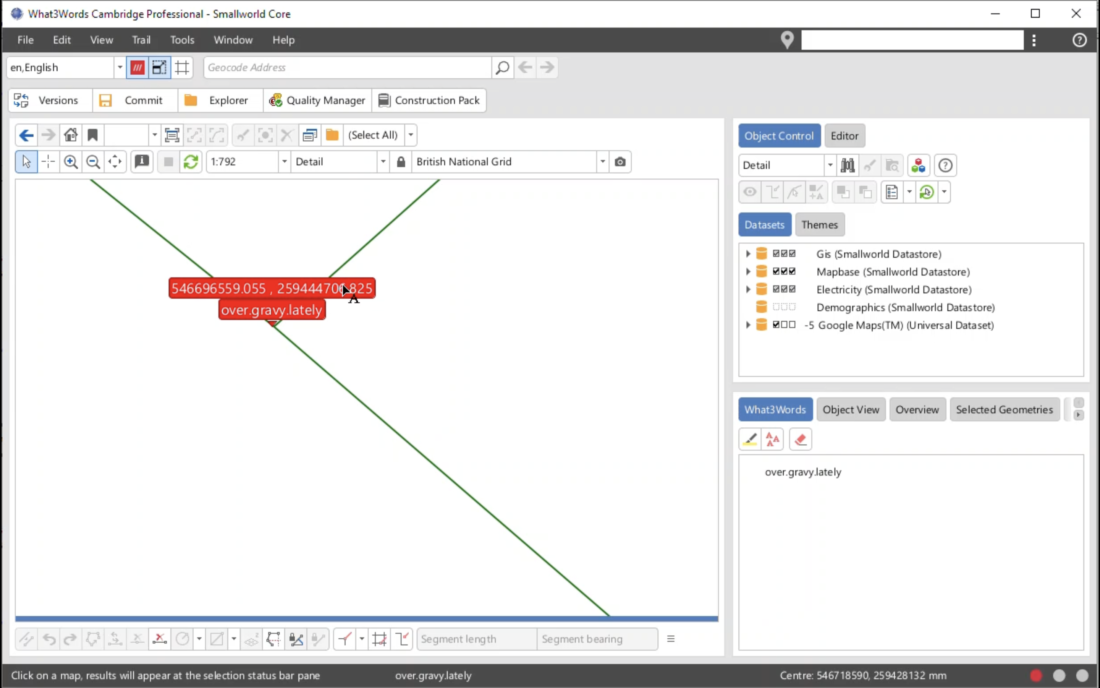1100x688 pixels.
Task: Open the vertical three-dot menu
Action: click(x=1034, y=40)
